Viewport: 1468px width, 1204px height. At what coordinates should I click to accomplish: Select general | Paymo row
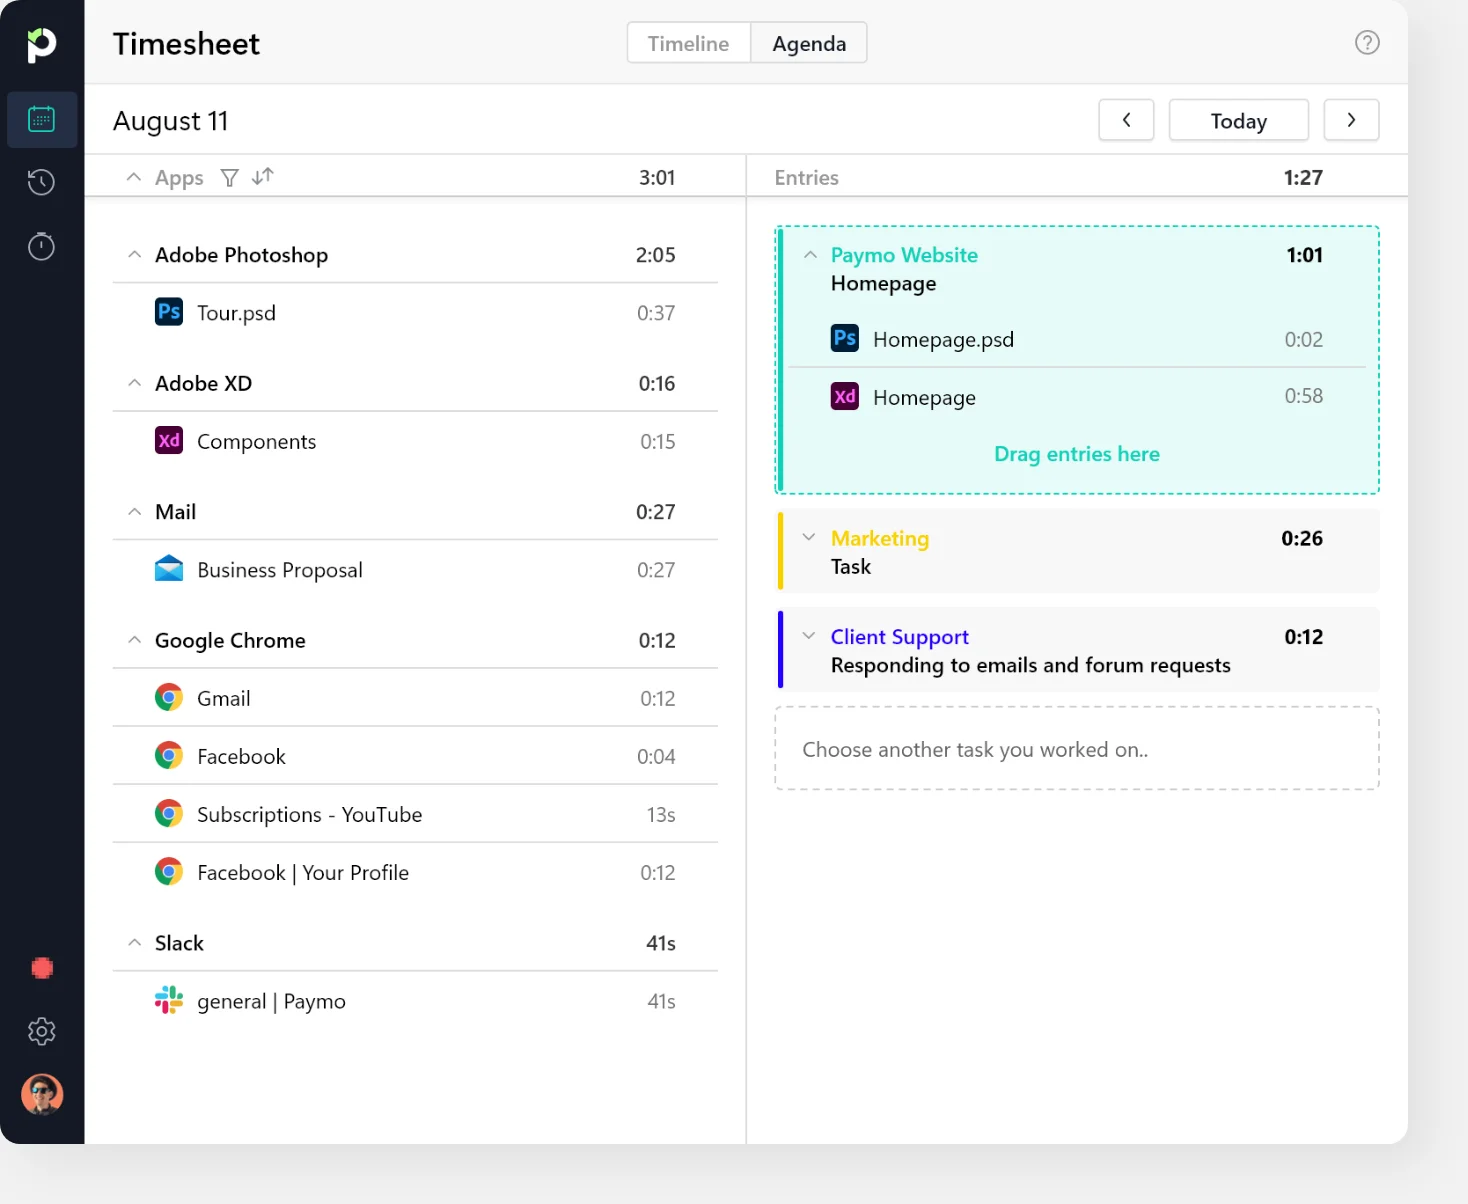pos(415,1001)
